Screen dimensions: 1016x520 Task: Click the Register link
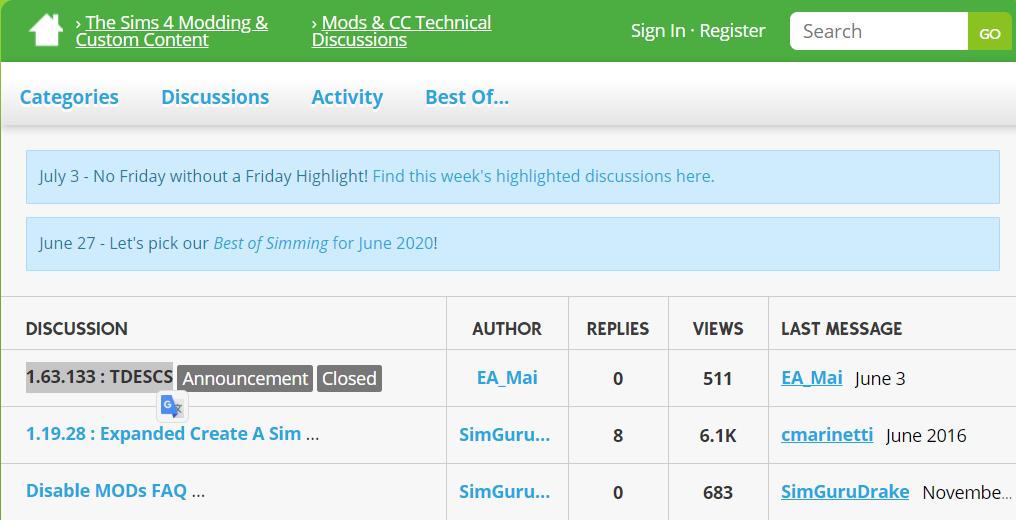point(732,31)
